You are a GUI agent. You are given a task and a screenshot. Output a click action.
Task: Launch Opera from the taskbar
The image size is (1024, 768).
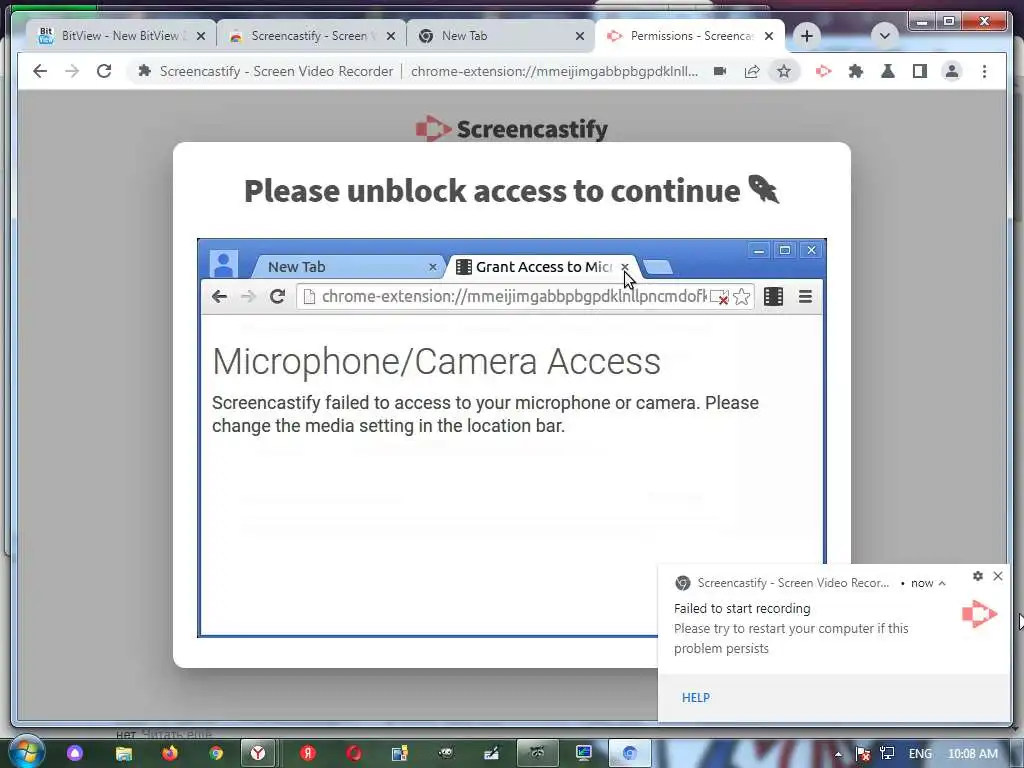pos(354,753)
